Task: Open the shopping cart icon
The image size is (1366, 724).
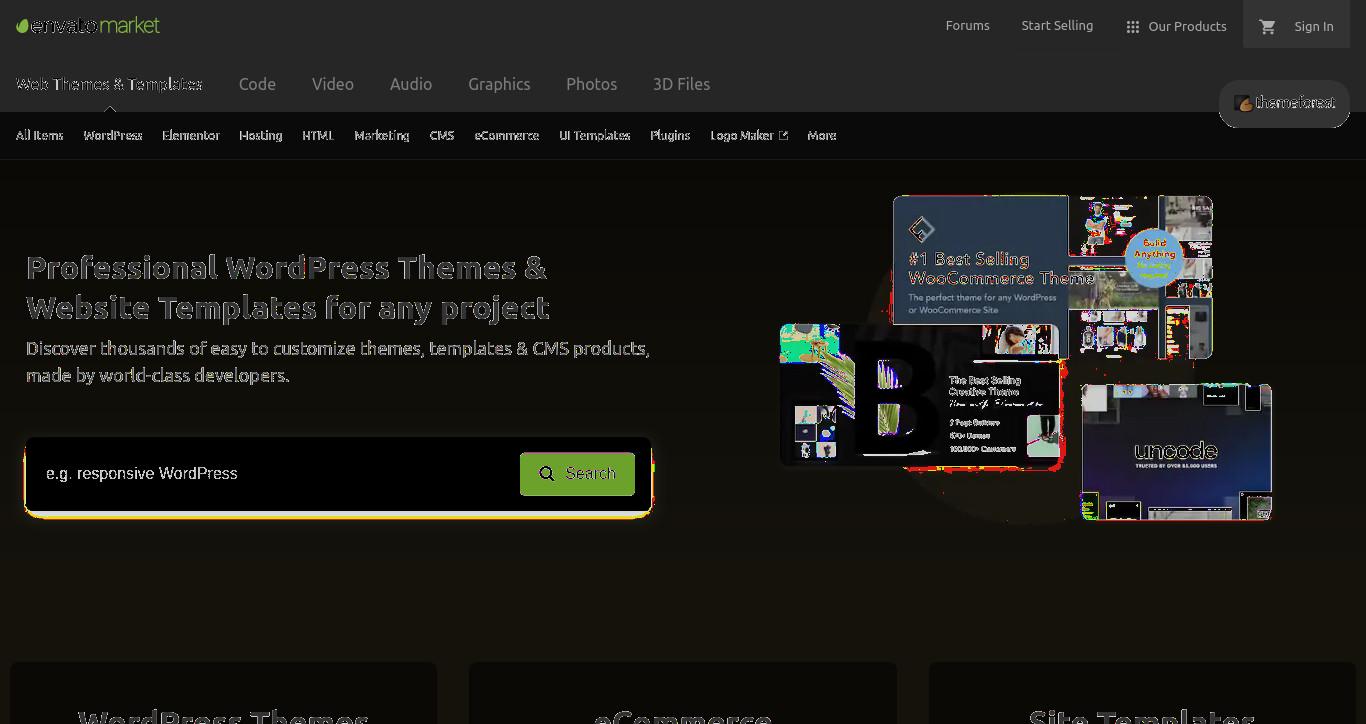Action: tap(1267, 27)
